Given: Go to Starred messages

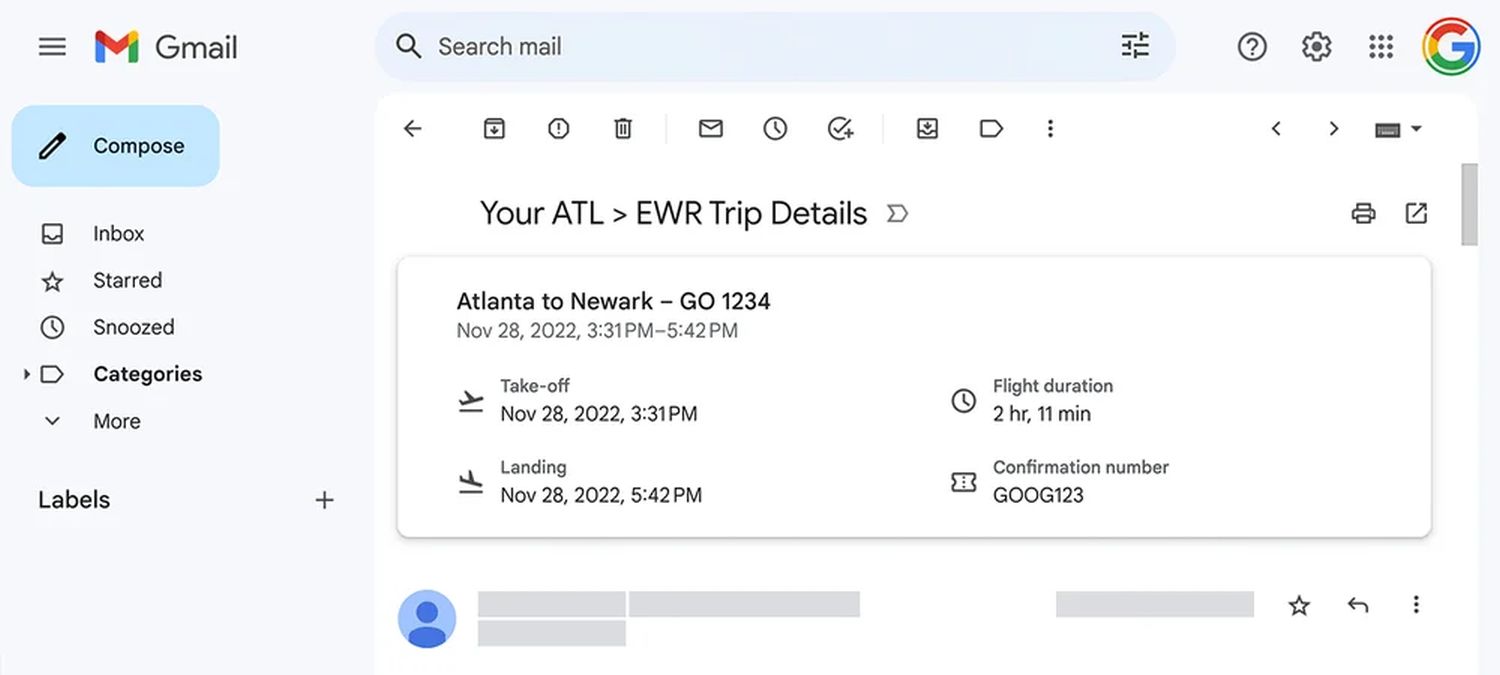Looking at the screenshot, I should pyautogui.click(x=127, y=280).
